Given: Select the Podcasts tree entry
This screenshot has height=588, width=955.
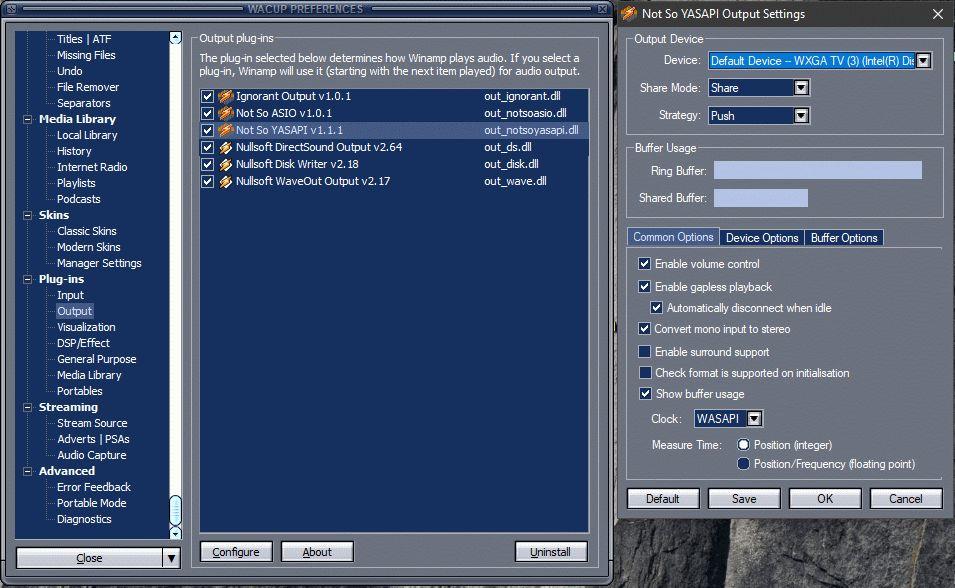Looking at the screenshot, I should click(79, 199).
